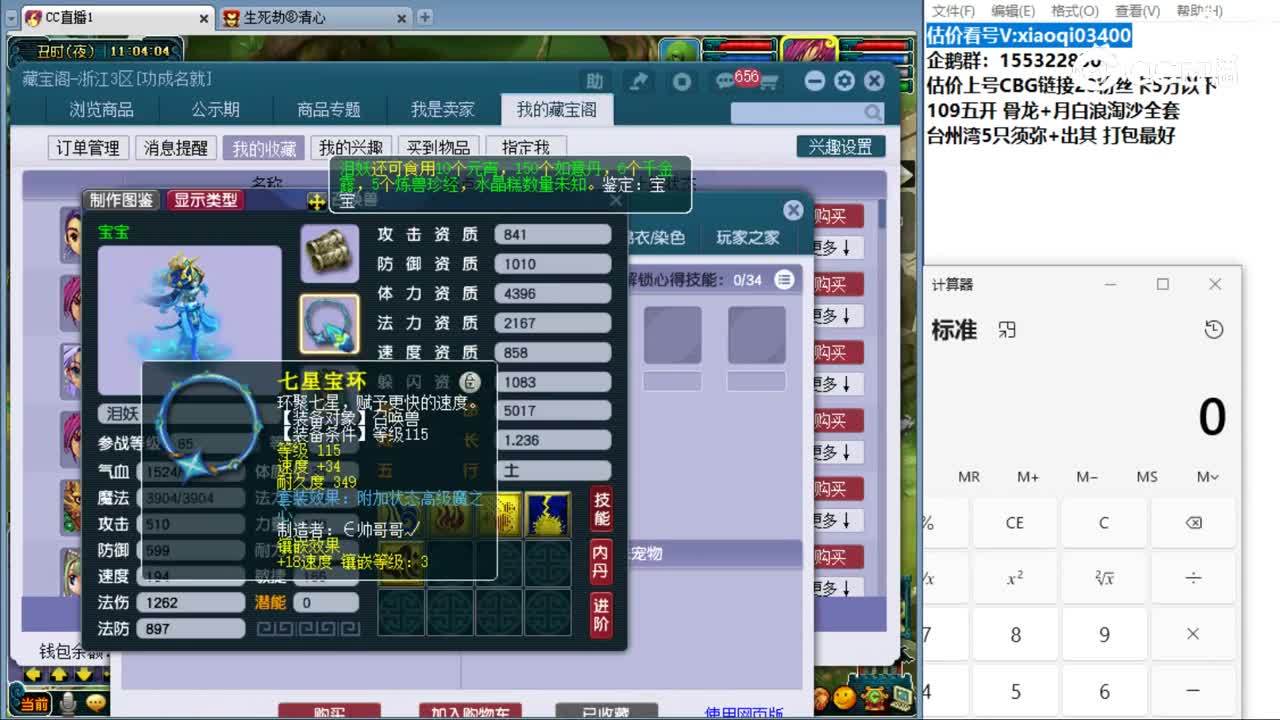Open the 玩家之家 tab

pyautogui.click(x=748, y=238)
